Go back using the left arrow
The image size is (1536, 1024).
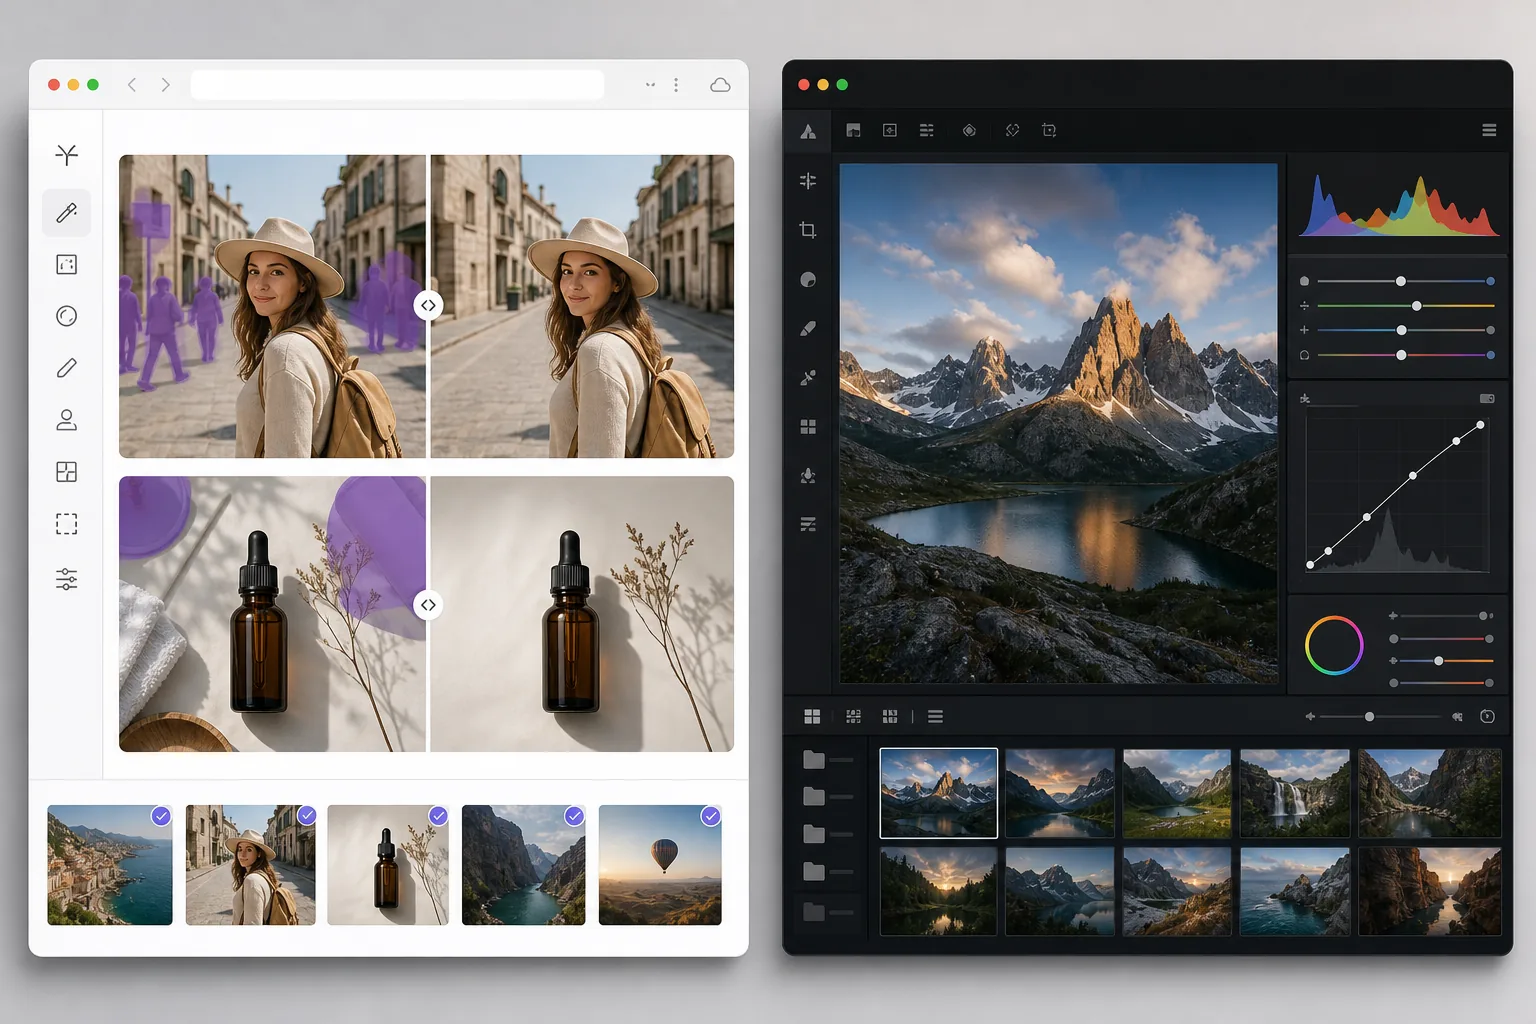point(132,85)
